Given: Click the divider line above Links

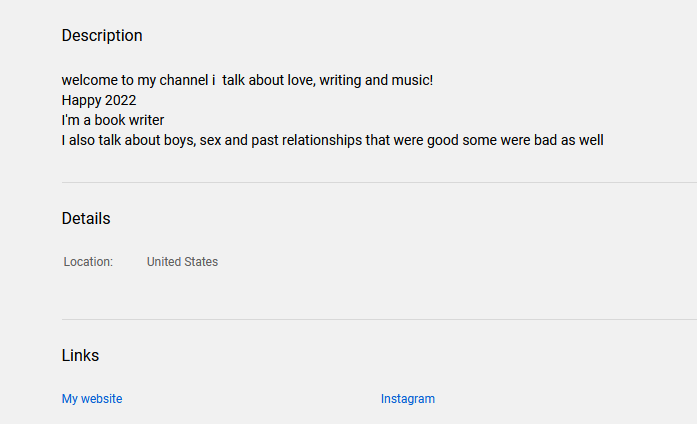Looking at the screenshot, I should pyautogui.click(x=379, y=319).
